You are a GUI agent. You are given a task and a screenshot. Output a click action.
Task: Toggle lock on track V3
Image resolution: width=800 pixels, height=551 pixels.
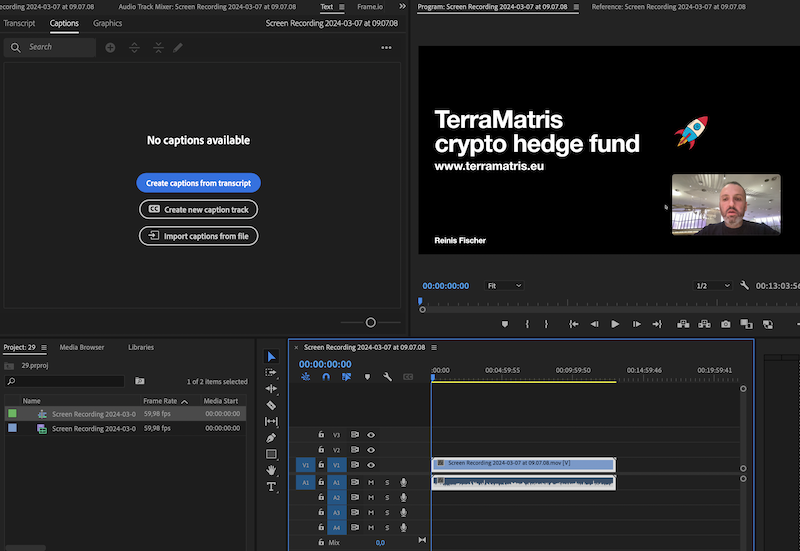click(321, 435)
